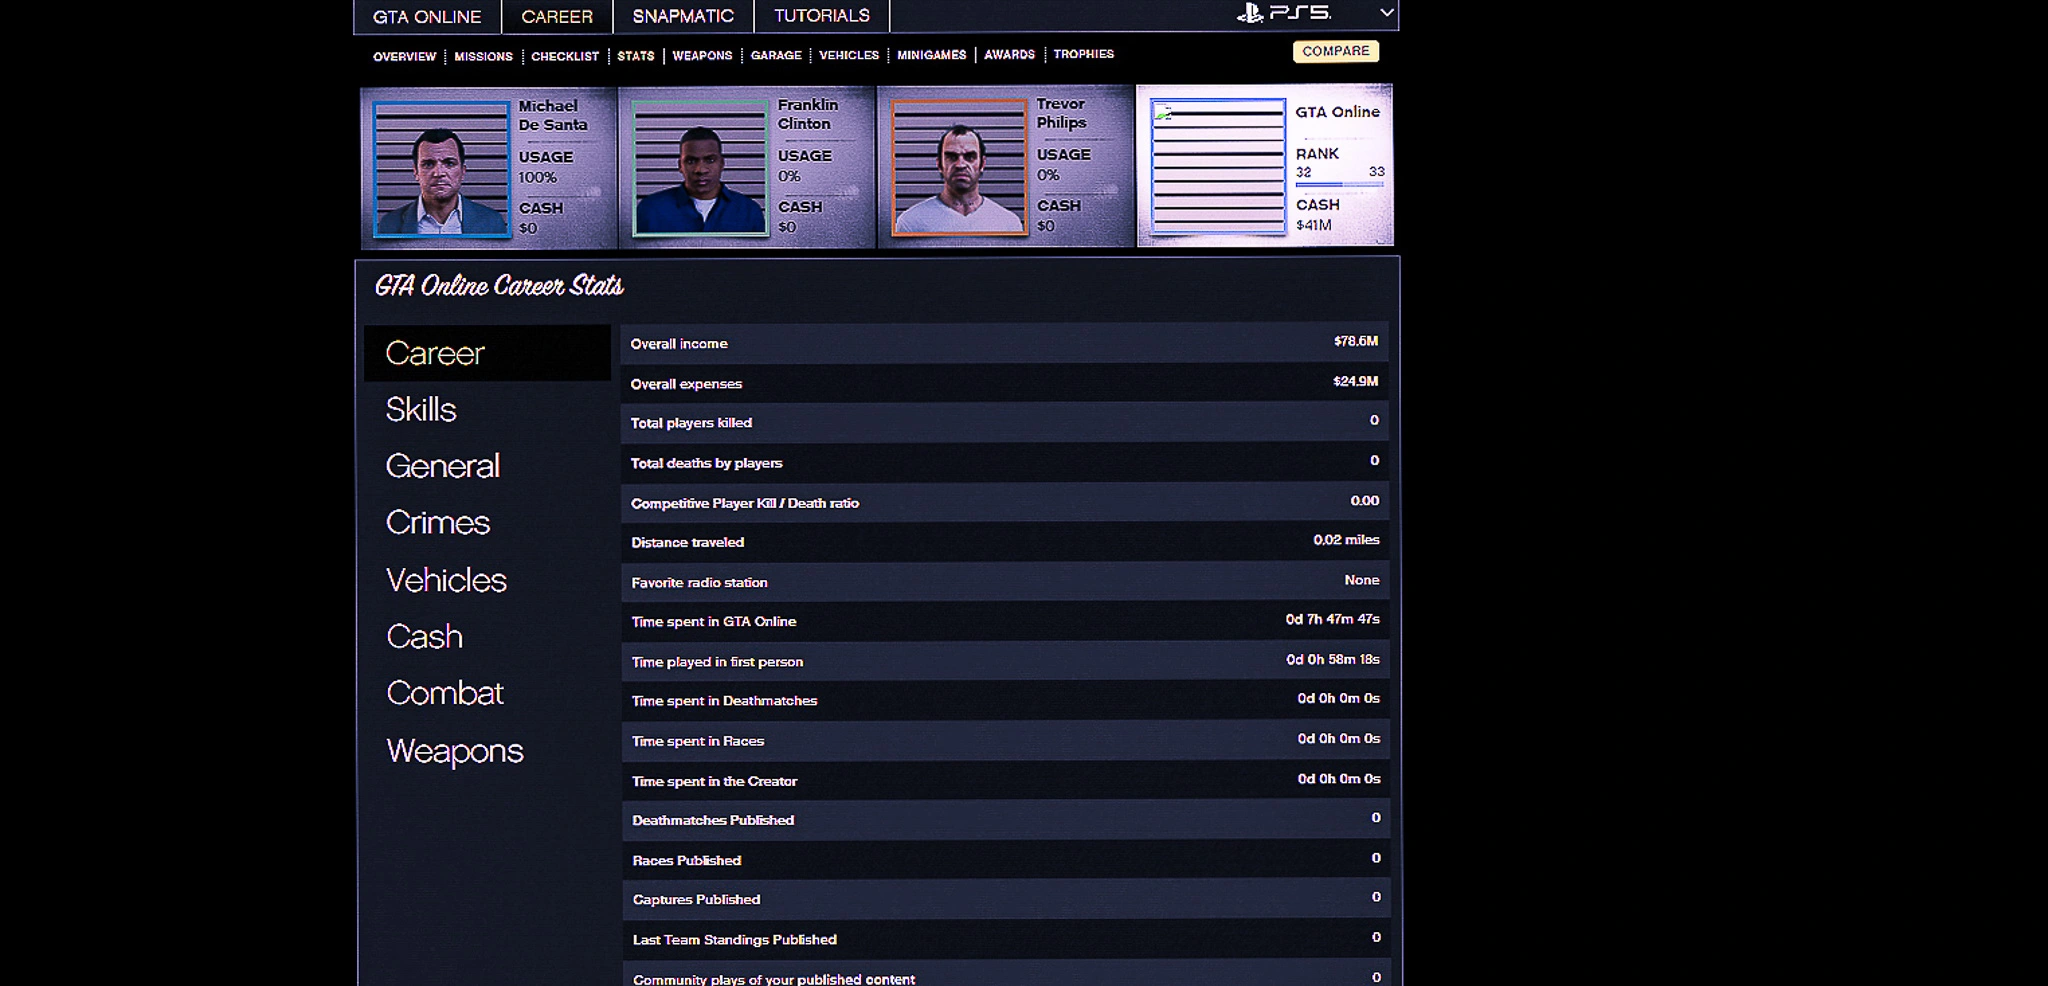Screen dimensions: 2048x986
Task: Open the MINIGAMES sub-menu link
Action: pos(932,55)
